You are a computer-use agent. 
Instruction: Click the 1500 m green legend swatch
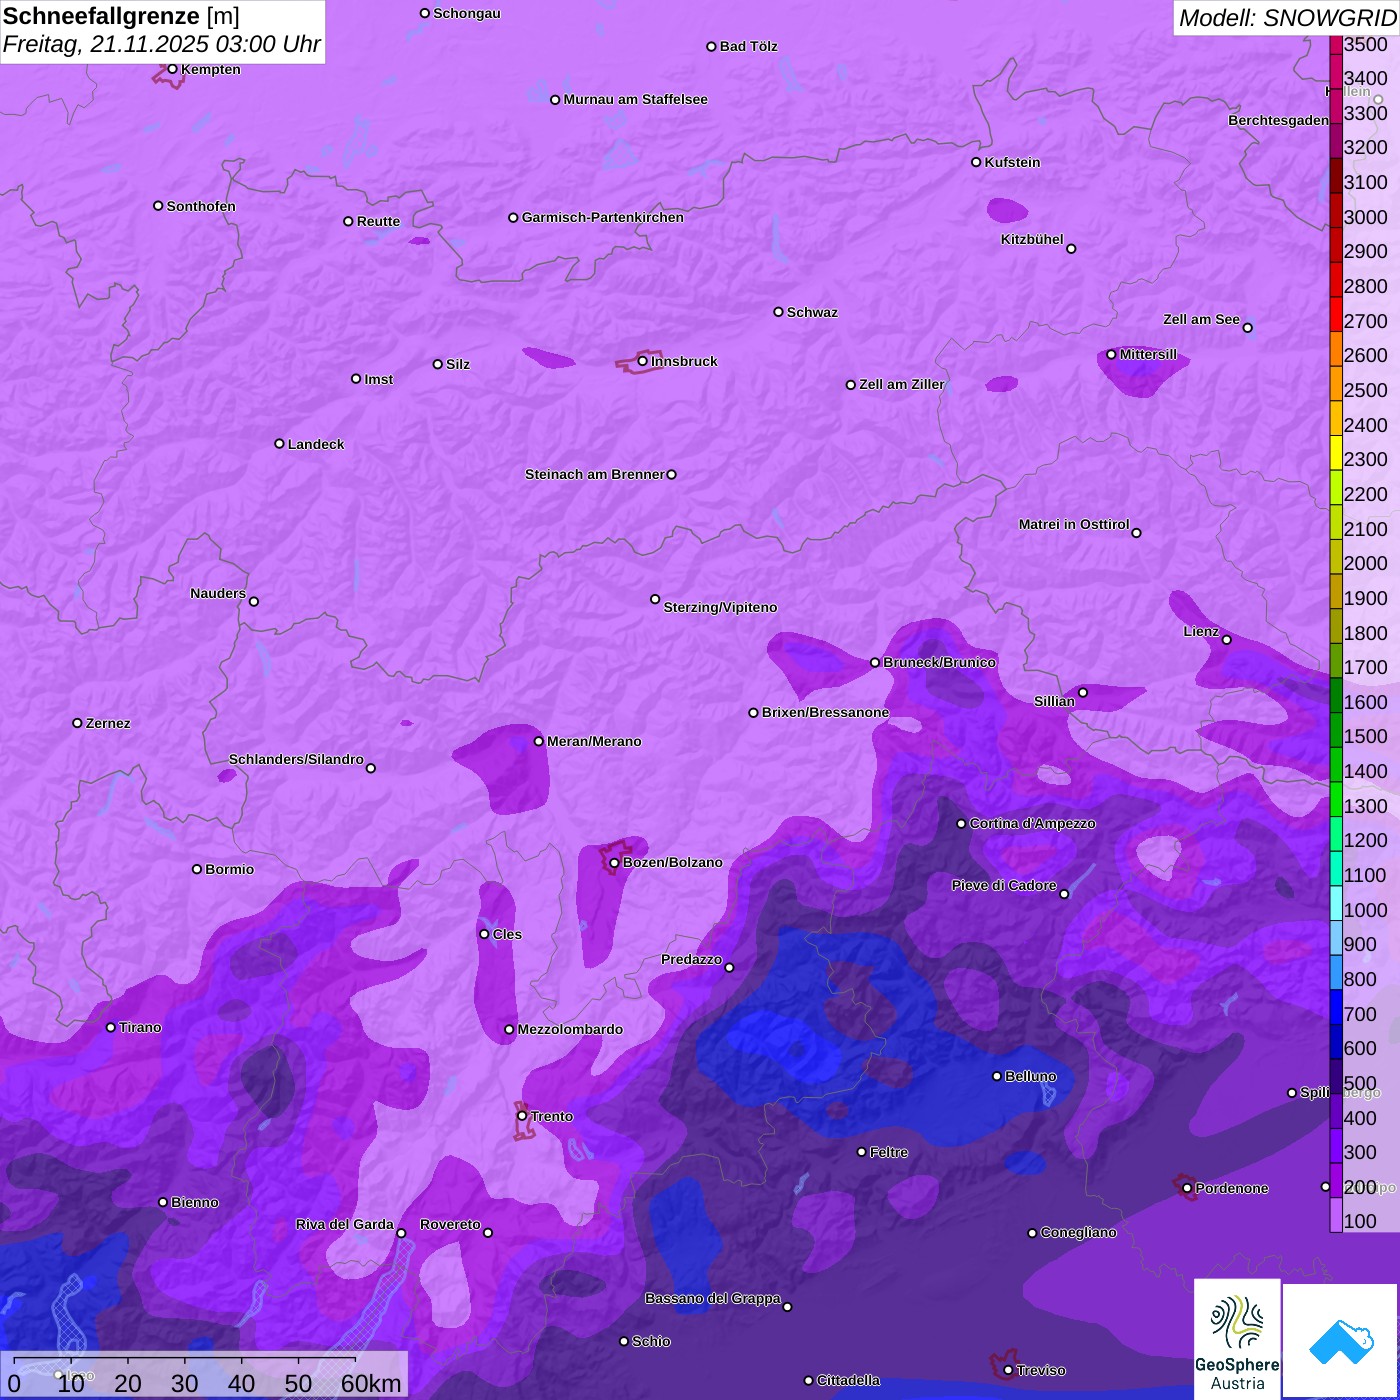click(1336, 729)
